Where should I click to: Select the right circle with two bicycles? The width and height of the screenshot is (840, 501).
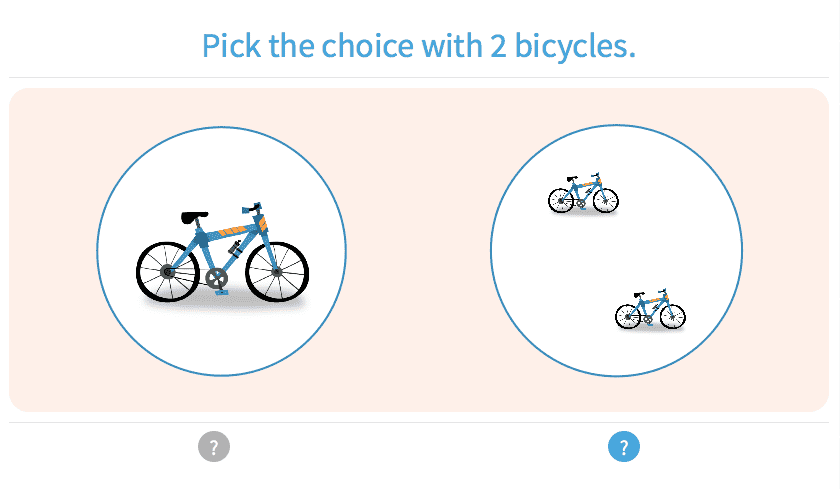[x=616, y=250]
